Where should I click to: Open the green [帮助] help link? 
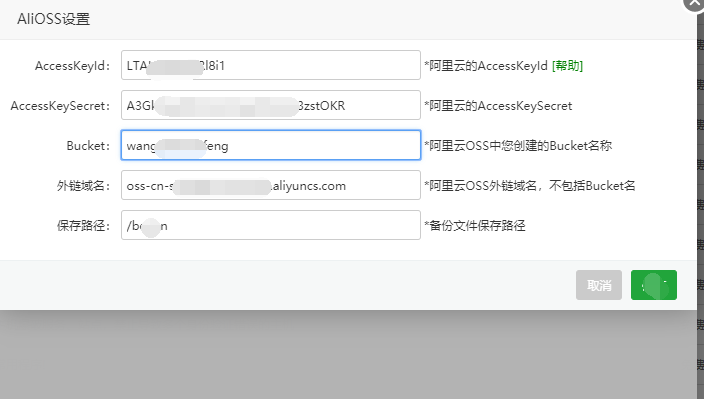coord(568,66)
